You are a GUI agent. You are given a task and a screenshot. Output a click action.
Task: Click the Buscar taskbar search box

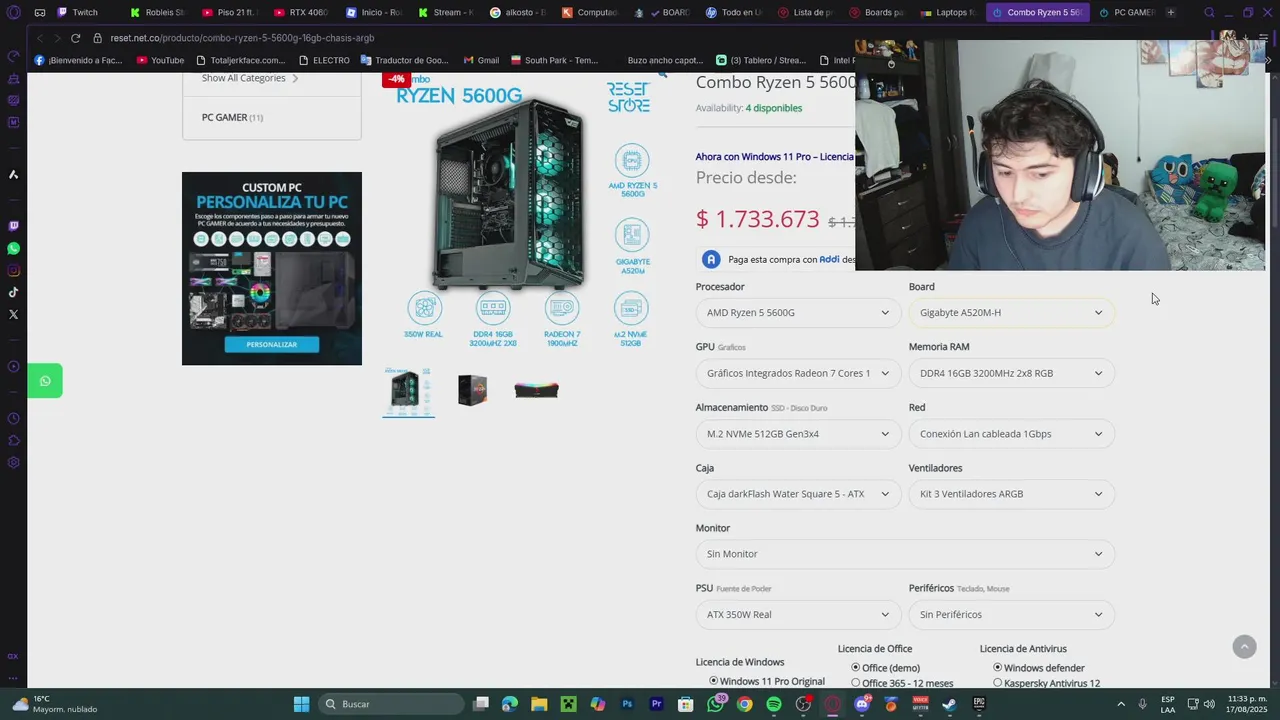click(390, 704)
